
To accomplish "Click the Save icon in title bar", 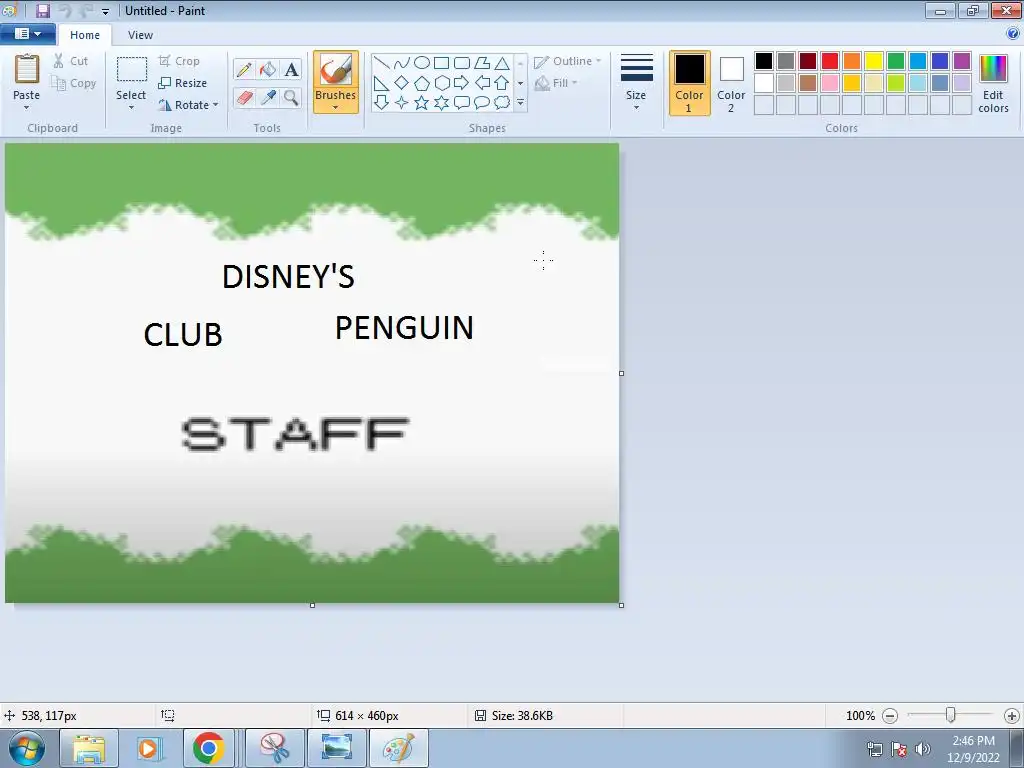I will [43, 10].
